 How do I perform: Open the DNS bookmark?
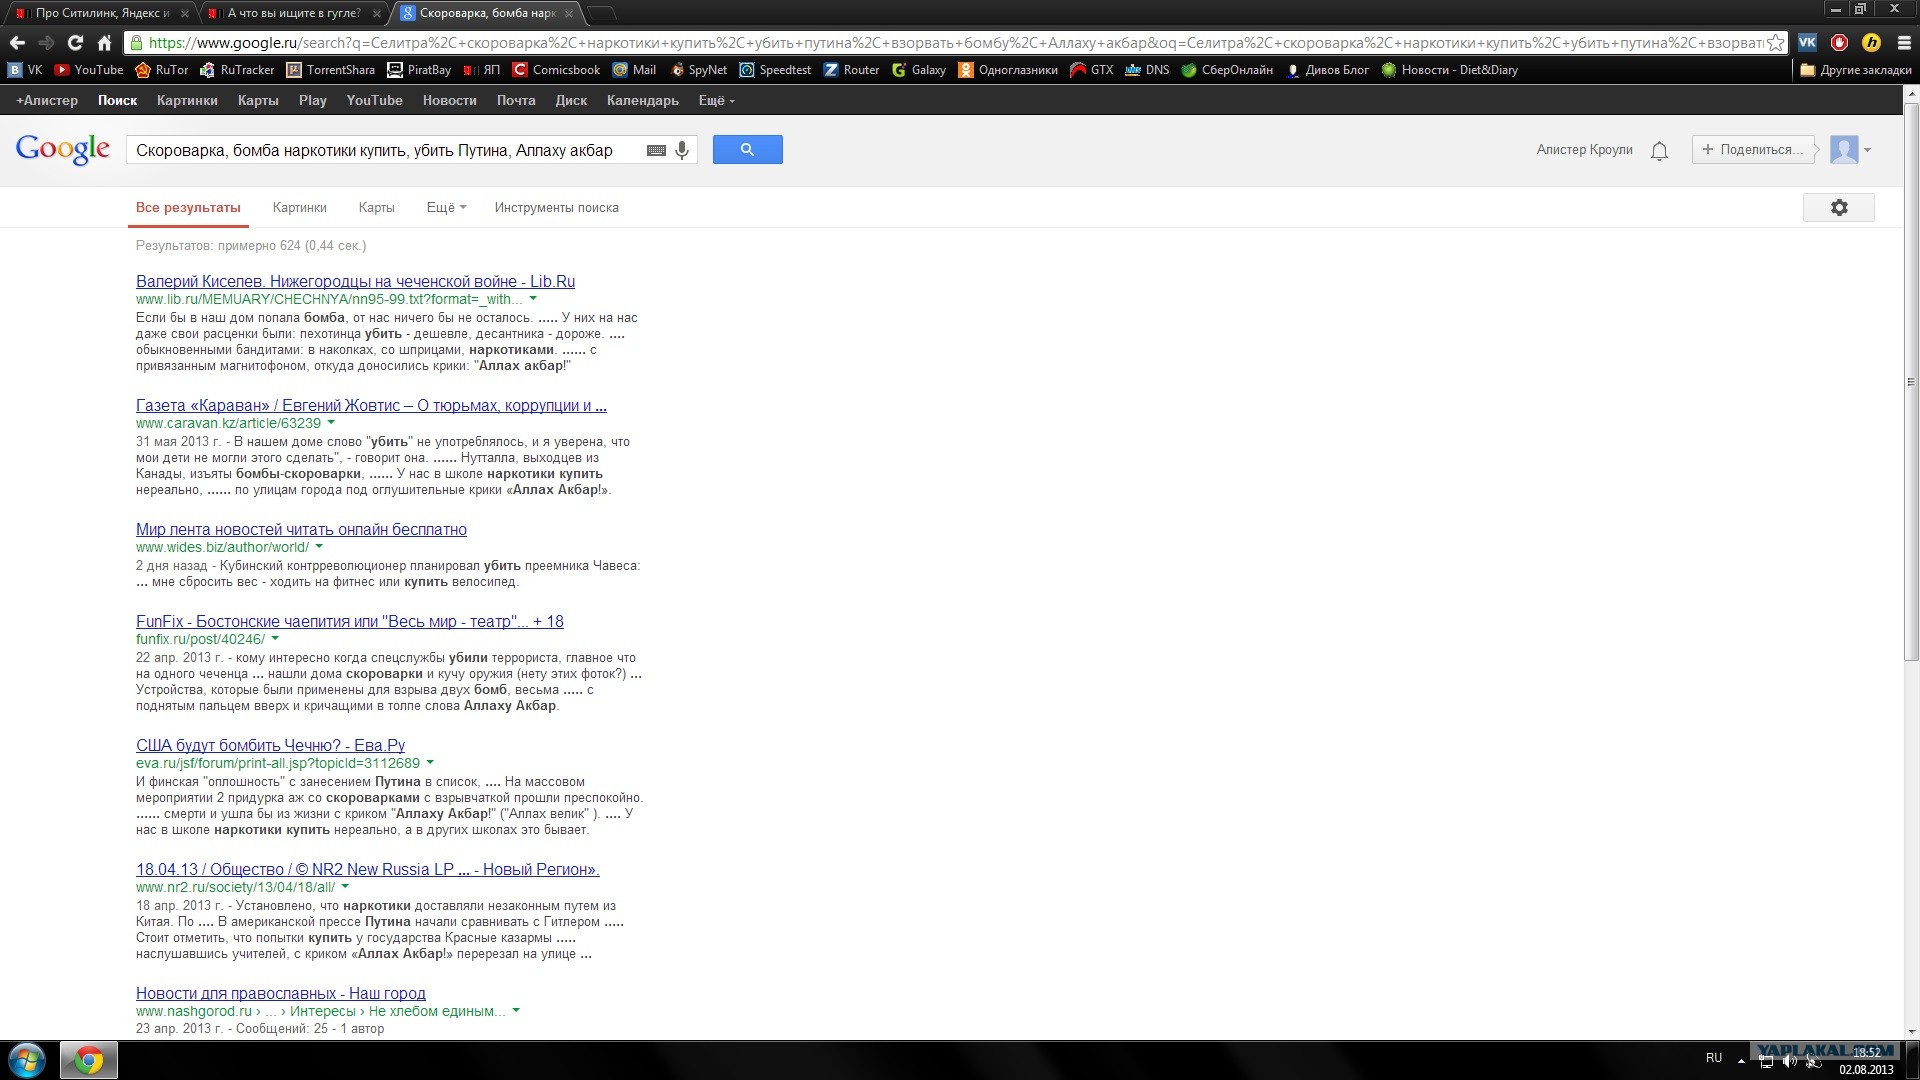click(x=1147, y=70)
